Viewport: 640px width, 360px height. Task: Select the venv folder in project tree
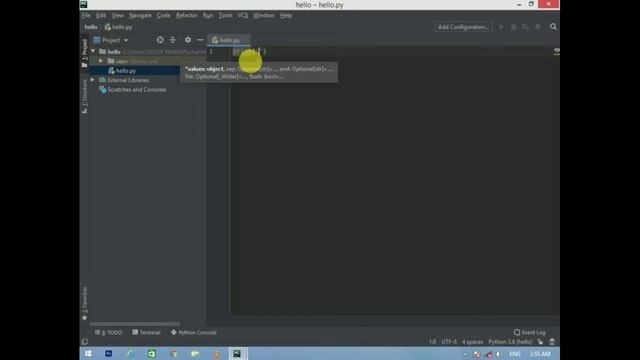[x=122, y=61]
